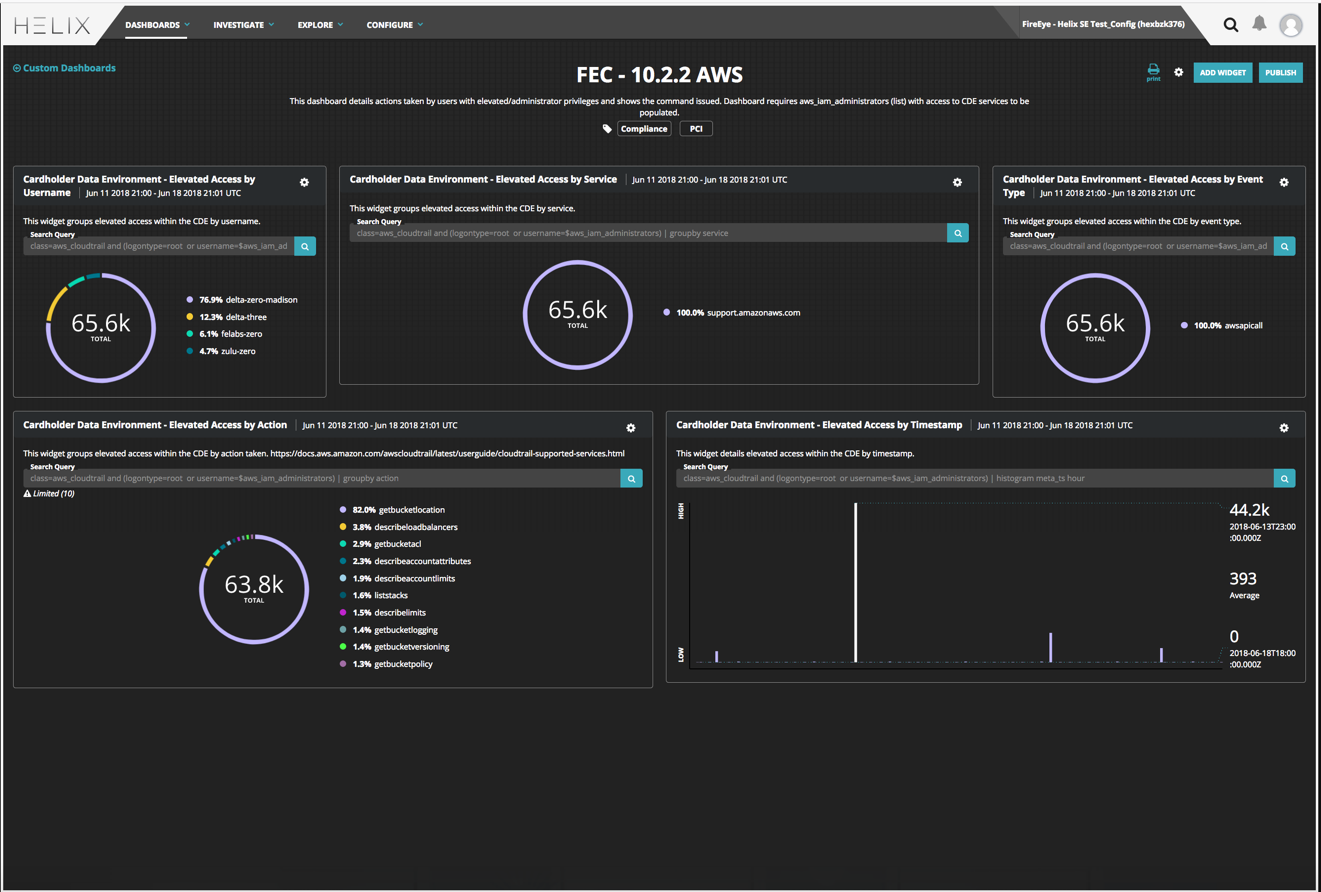Click the getbucketacl legend entry
This screenshot has width=1321, height=892.
coord(381,544)
